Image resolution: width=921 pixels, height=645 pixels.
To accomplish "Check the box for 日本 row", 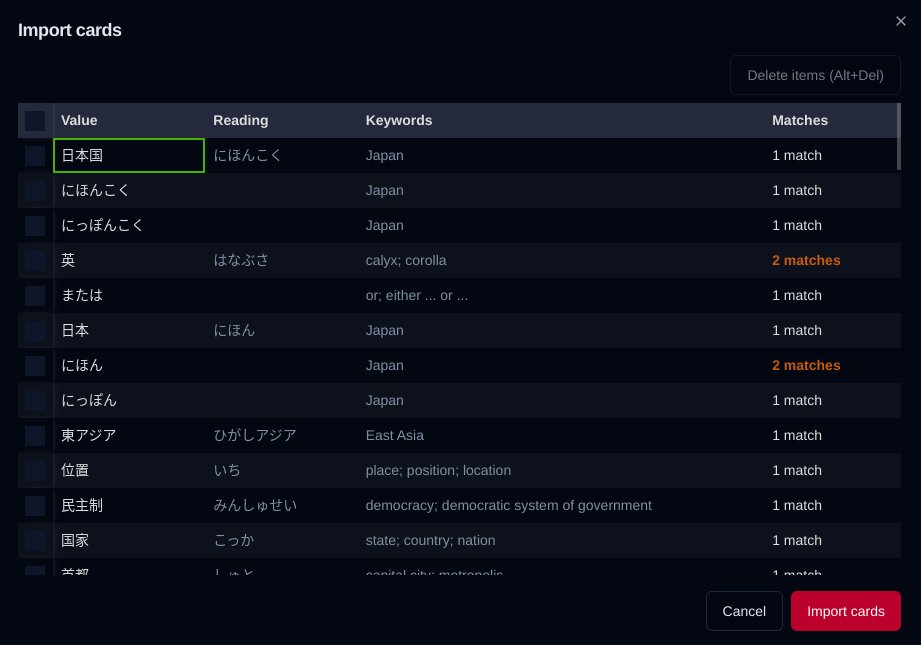I will (x=35, y=331).
